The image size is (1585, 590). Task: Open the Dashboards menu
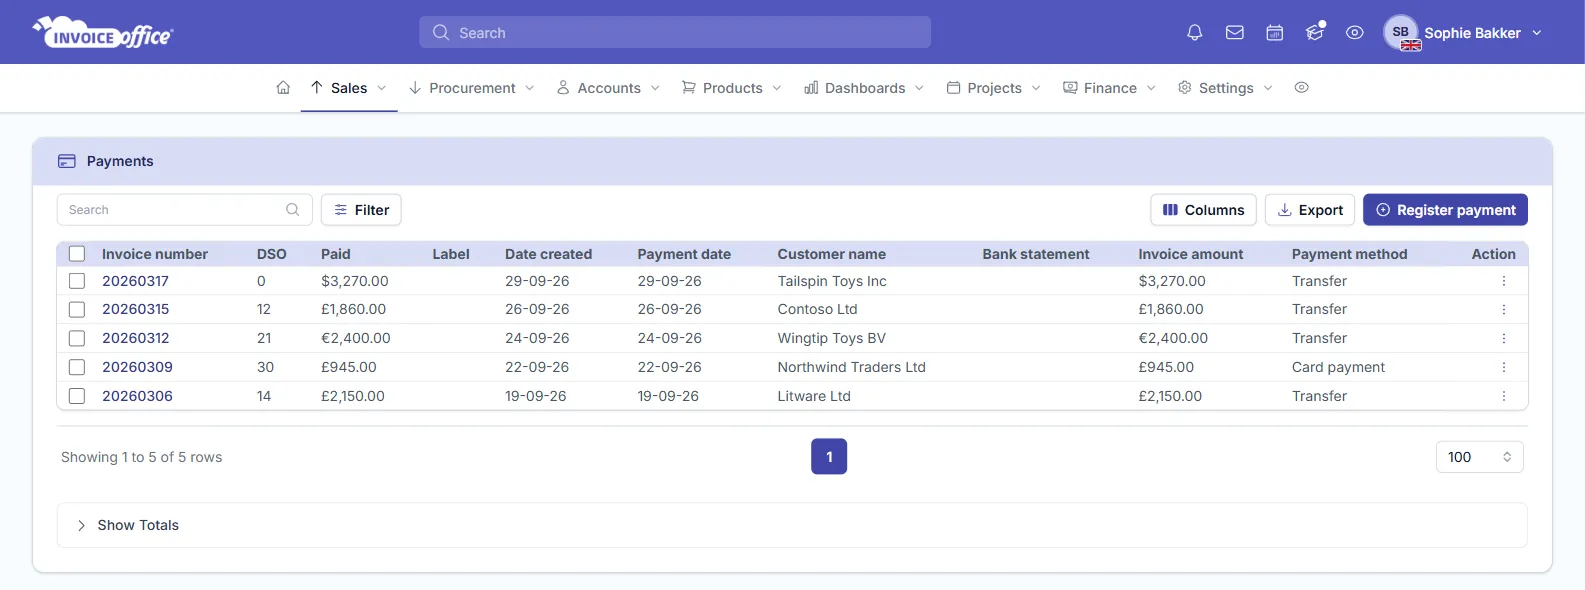point(864,88)
